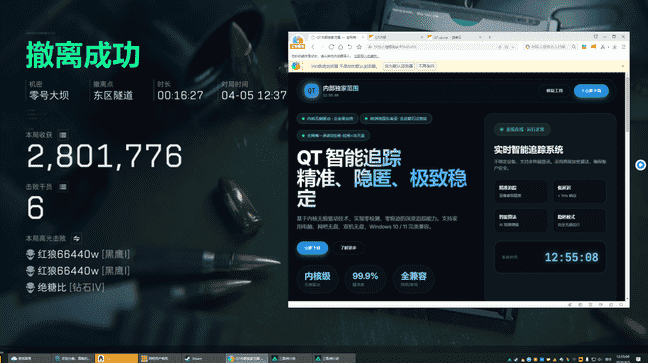Click the 内核级 stat badge
Screen dimensions: 648x363
pyautogui.click(x=317, y=279)
